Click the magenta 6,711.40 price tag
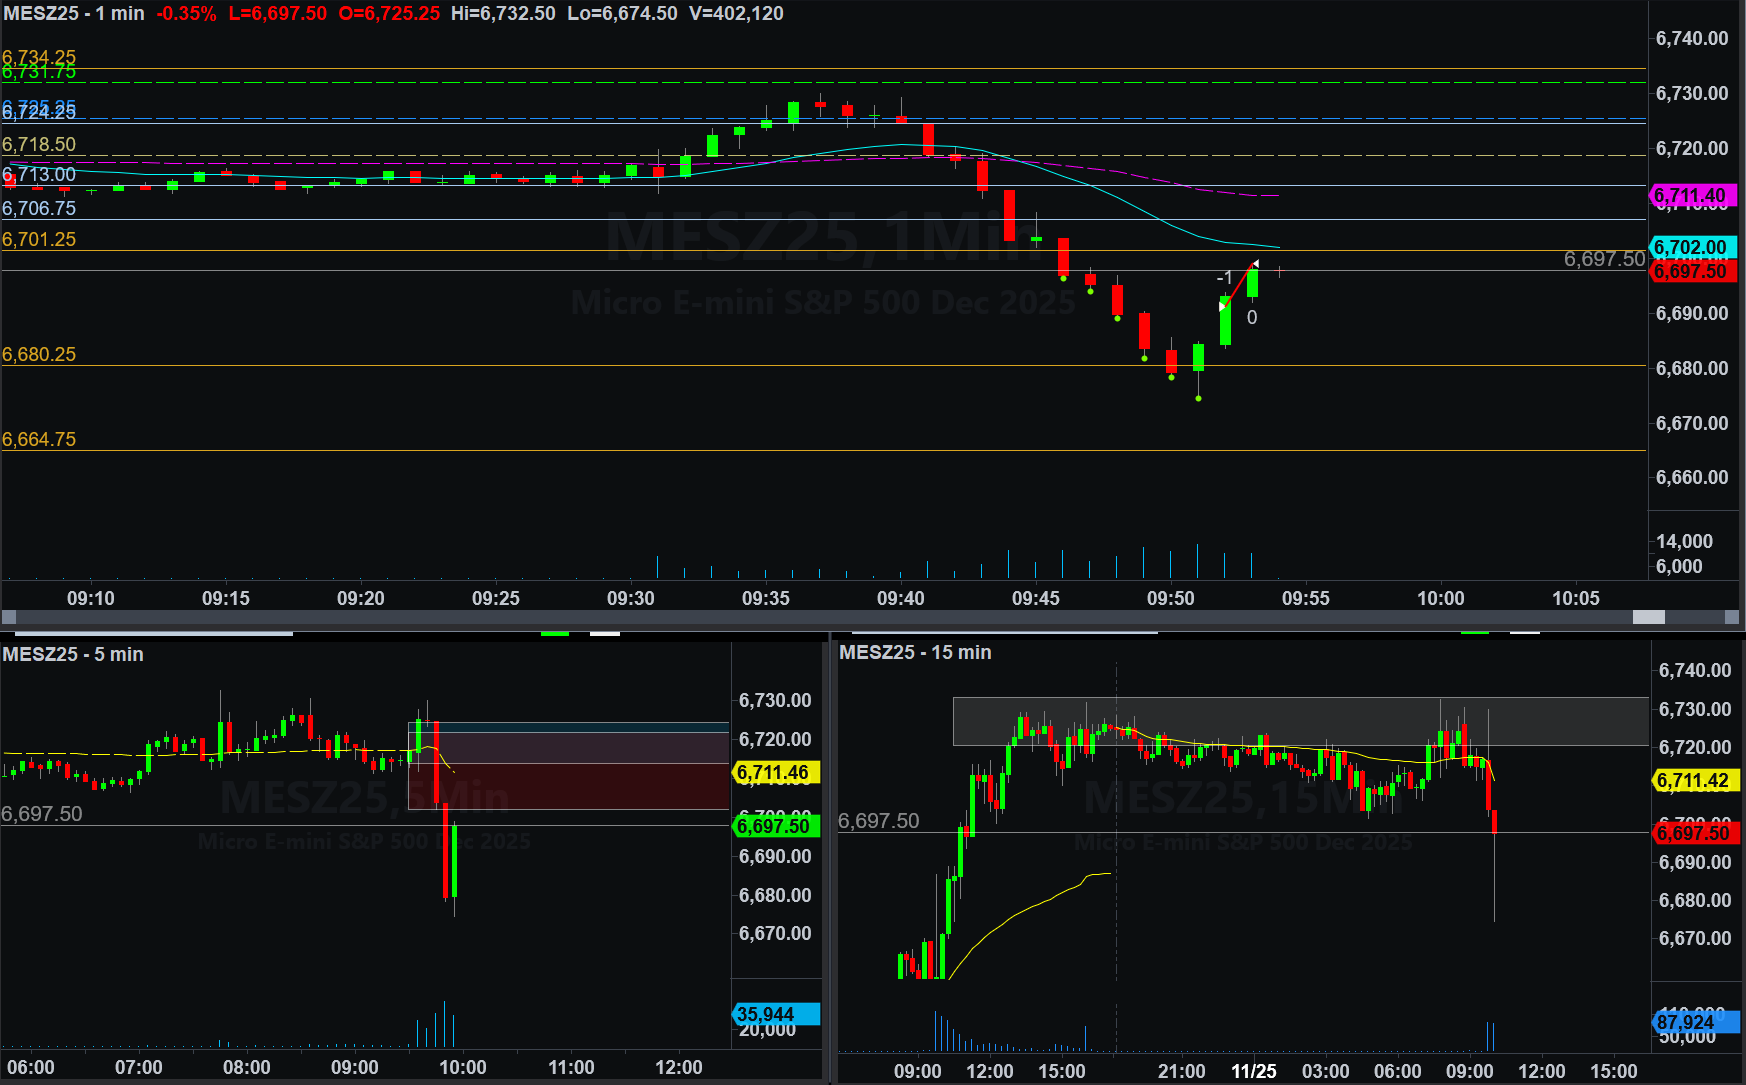The image size is (1746, 1085). [1690, 196]
